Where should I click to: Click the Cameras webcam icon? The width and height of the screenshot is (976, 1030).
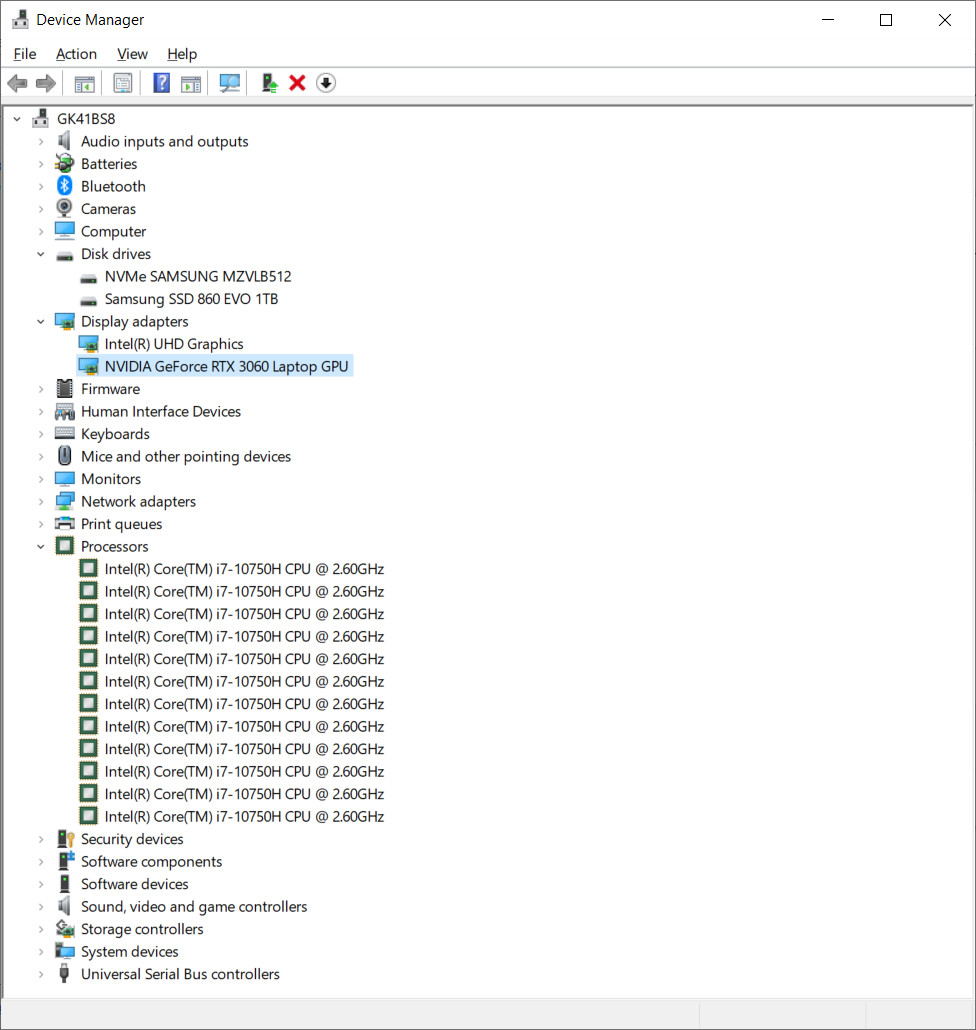[x=64, y=208]
